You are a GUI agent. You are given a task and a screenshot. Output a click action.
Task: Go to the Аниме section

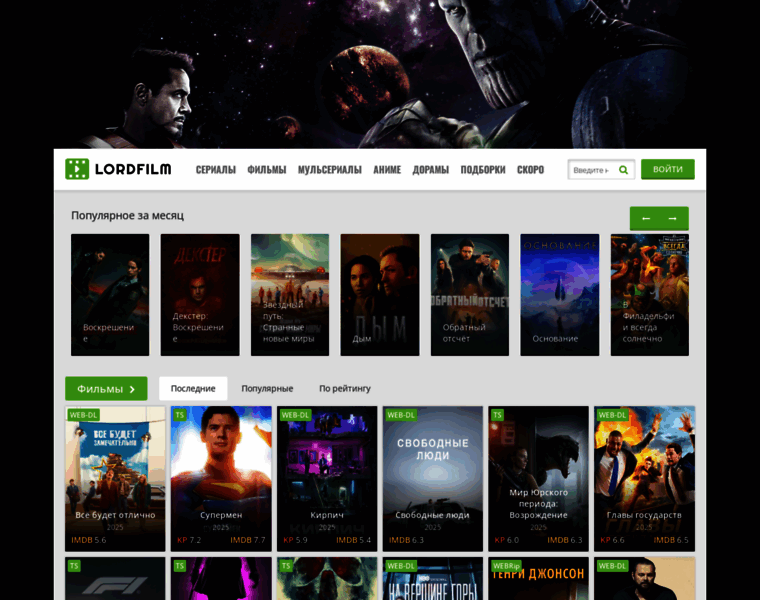pyautogui.click(x=387, y=170)
